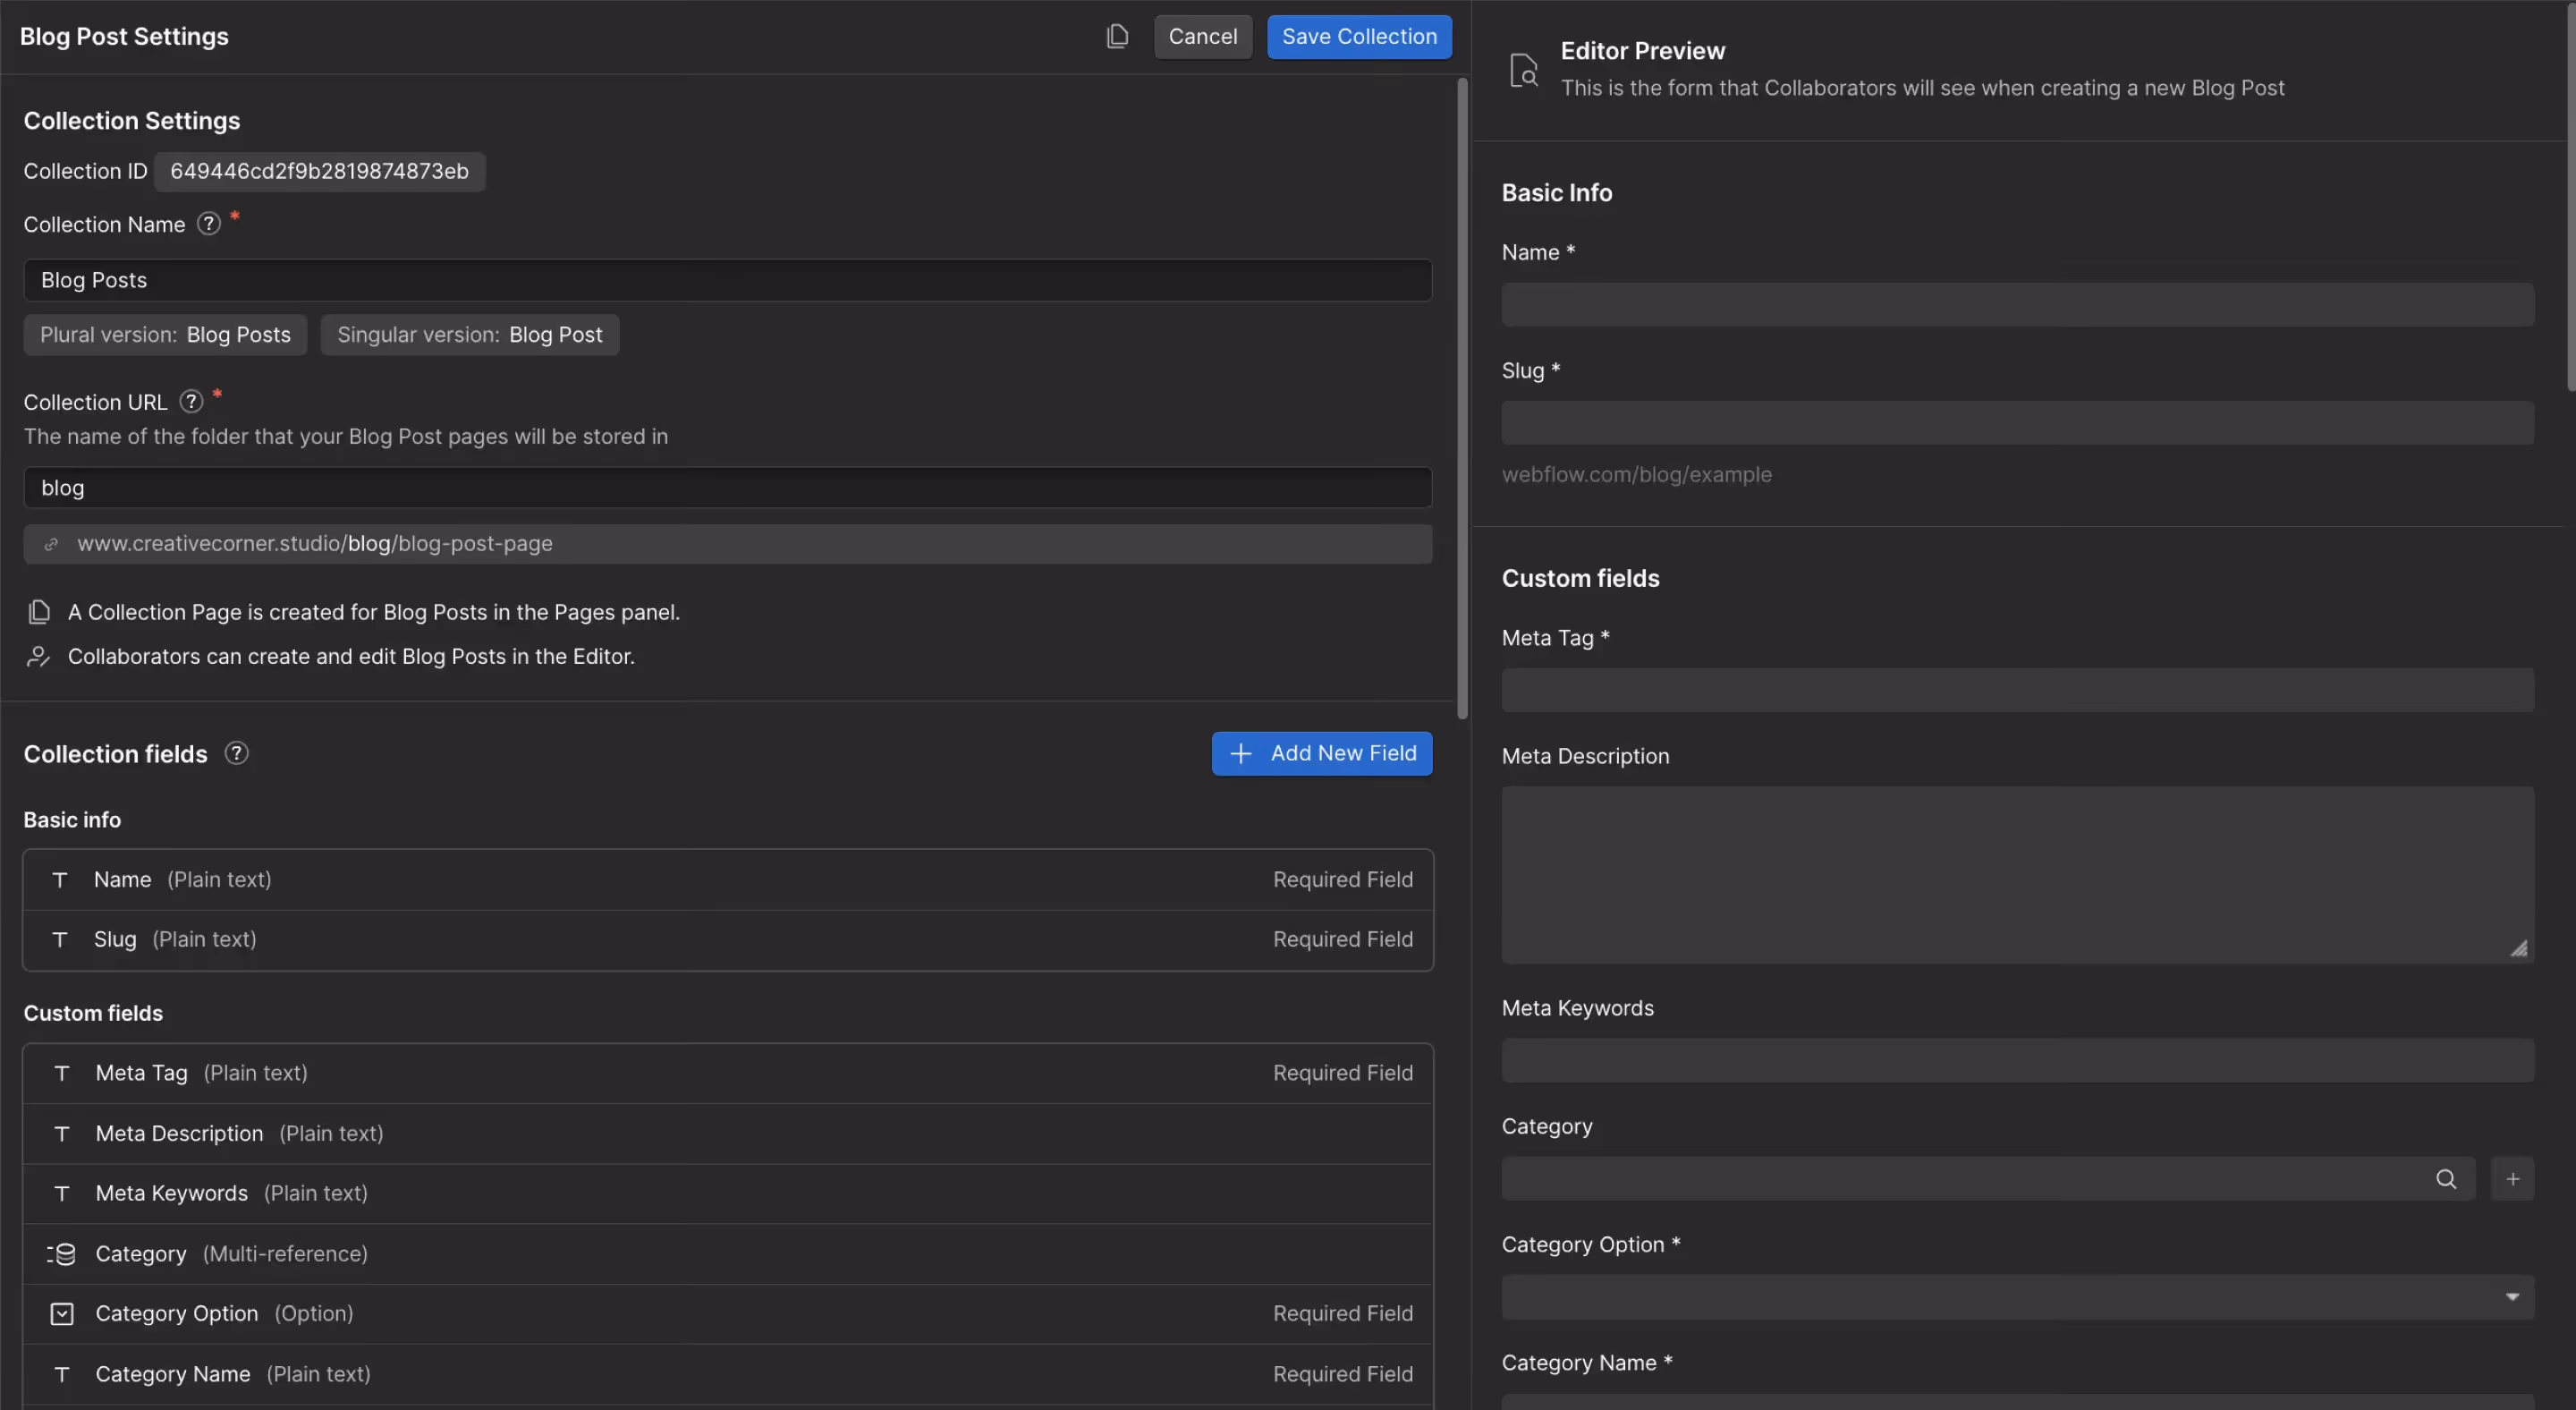The image size is (2576, 1410).
Task: Focus the Collection URL input containing blog
Action: click(x=727, y=487)
